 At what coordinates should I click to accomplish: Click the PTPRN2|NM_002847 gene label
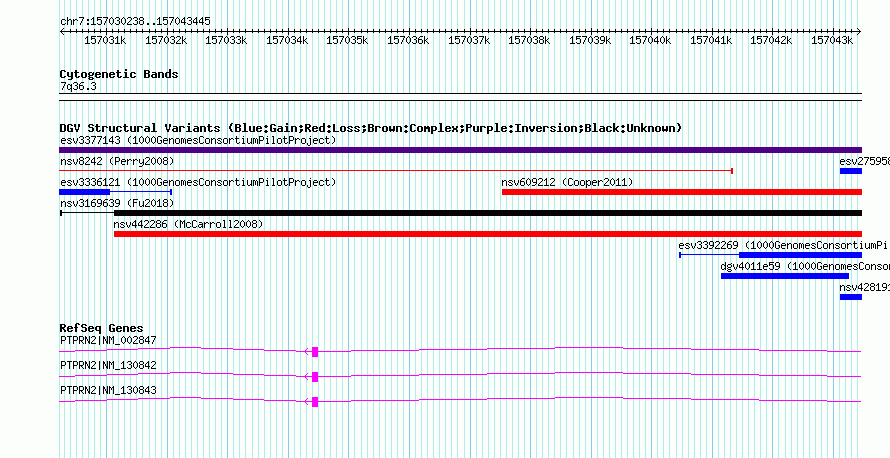click(108, 341)
